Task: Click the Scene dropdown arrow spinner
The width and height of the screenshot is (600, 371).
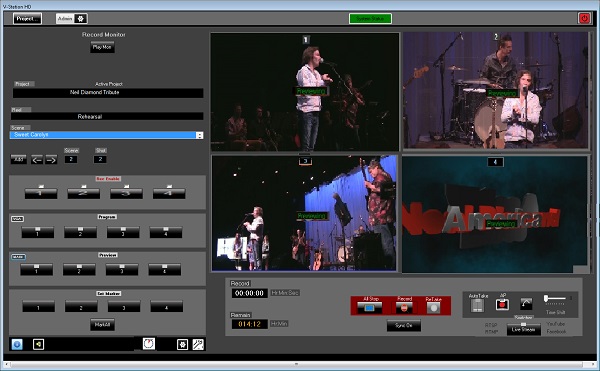Action: point(199,135)
